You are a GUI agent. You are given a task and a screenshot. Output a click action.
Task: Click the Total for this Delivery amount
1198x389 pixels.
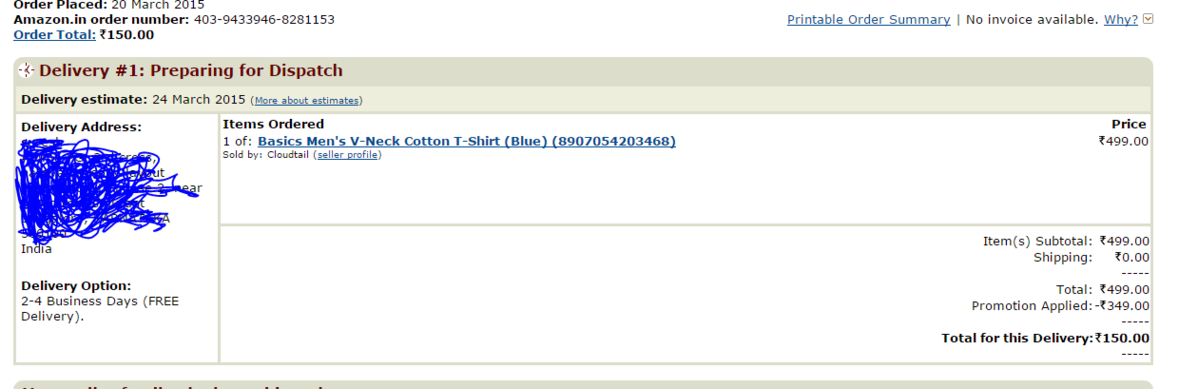(x=1122, y=339)
